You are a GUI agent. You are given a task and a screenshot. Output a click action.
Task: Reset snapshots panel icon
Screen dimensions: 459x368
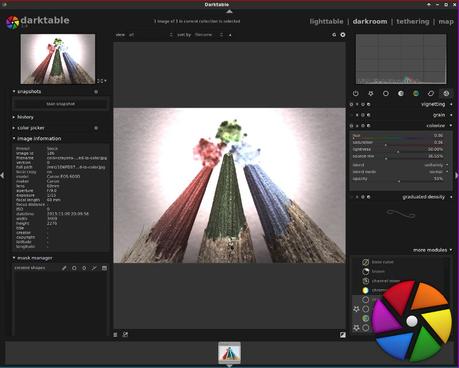pyautogui.click(x=96, y=92)
